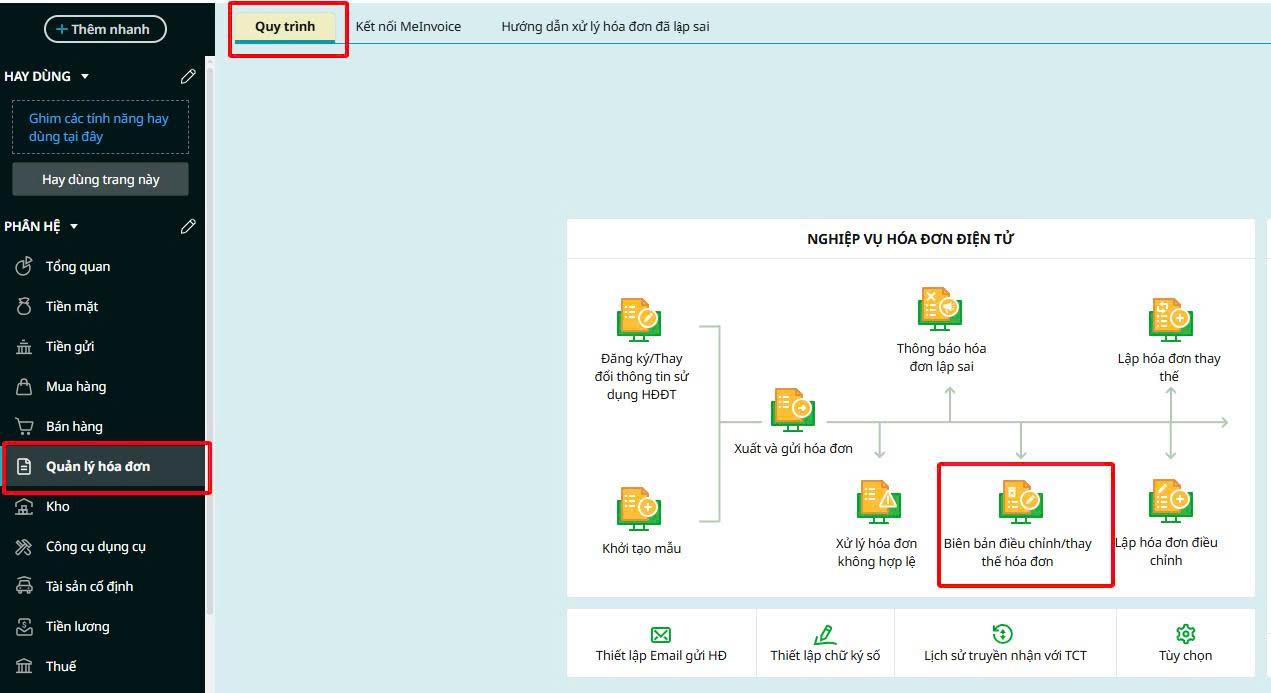Open Xuất và gửi hóa đơn step
The image size is (1271, 693).
pos(793,410)
